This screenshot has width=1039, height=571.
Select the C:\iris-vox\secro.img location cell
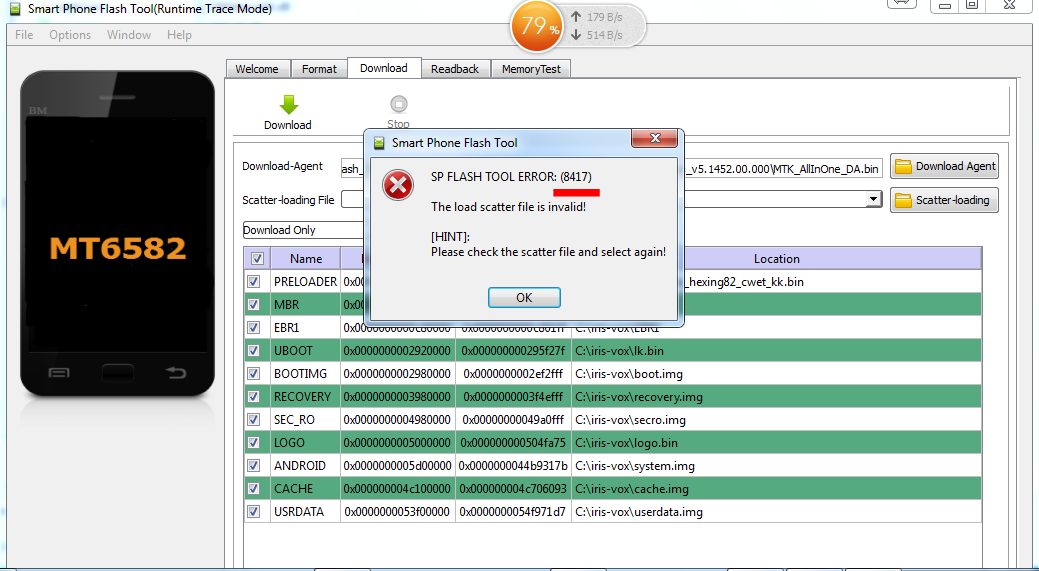(x=777, y=419)
